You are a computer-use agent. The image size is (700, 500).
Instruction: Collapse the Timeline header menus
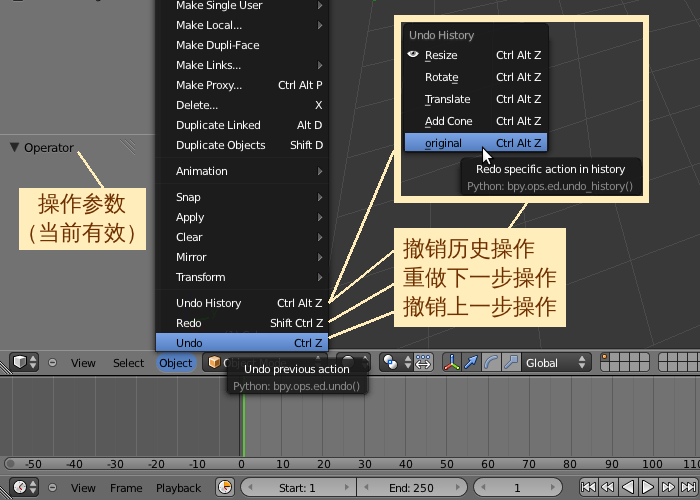point(52,488)
